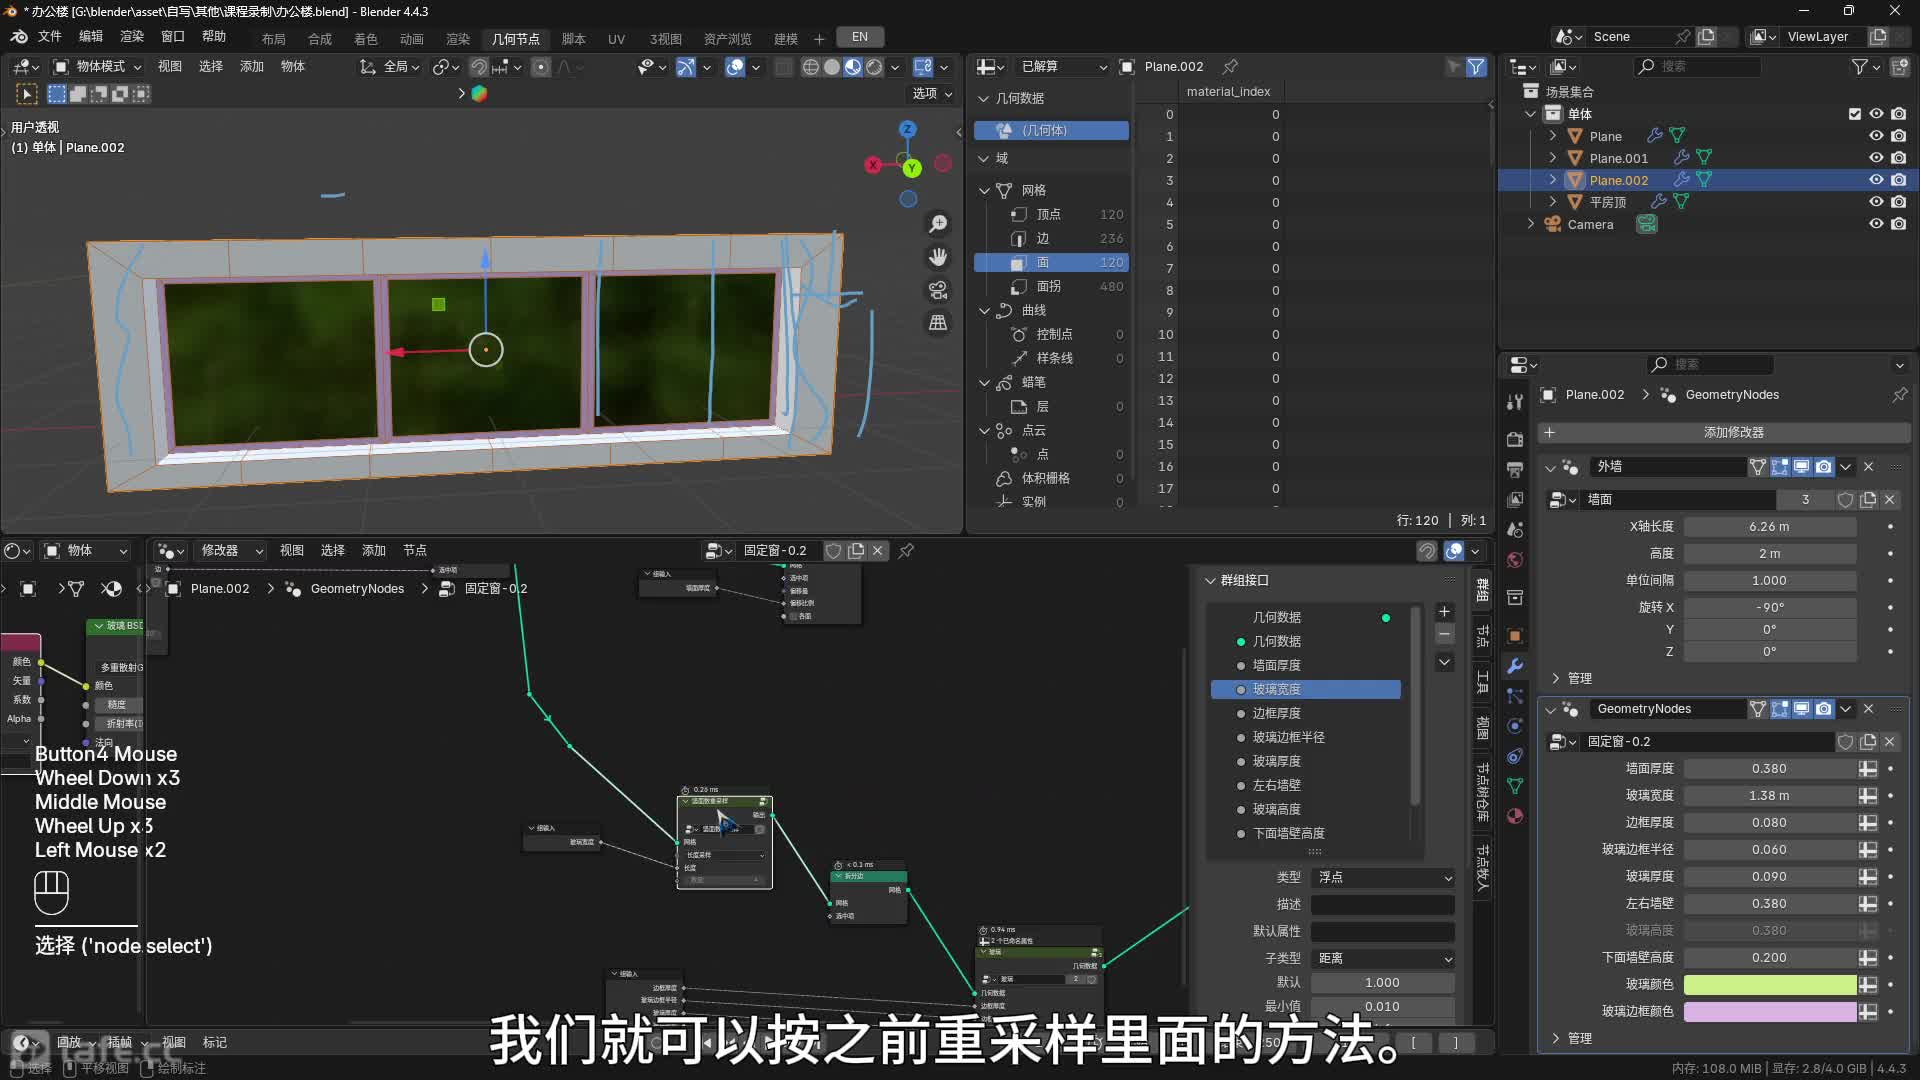Open the 物体模式 mode dropdown

pos(97,67)
